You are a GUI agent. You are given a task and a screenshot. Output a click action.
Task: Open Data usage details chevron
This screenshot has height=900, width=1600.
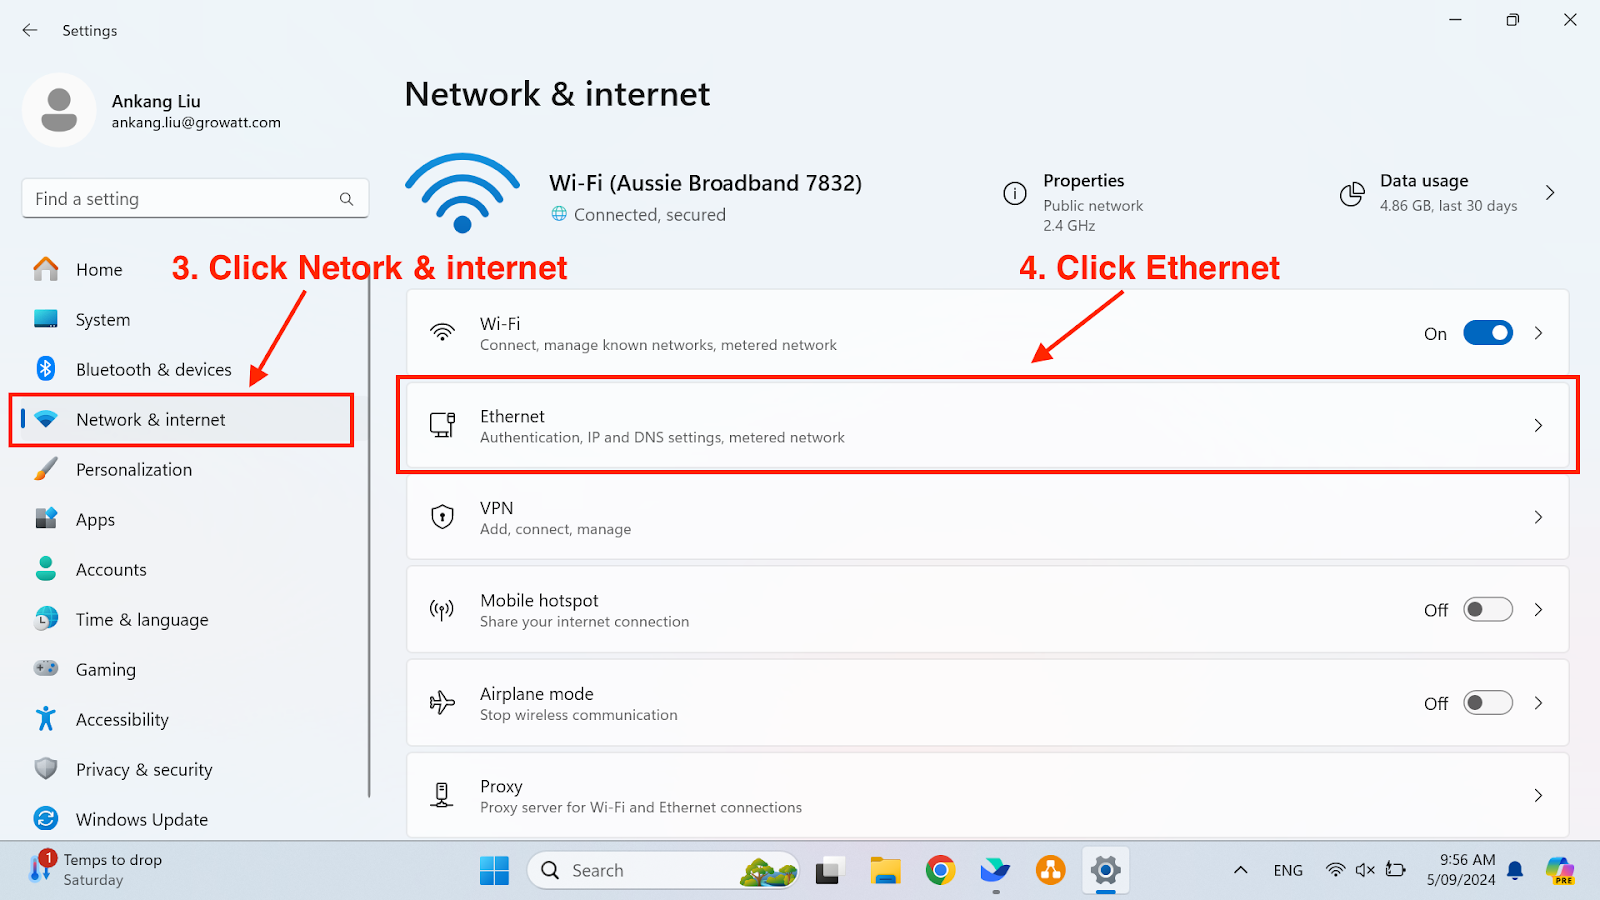tap(1550, 193)
